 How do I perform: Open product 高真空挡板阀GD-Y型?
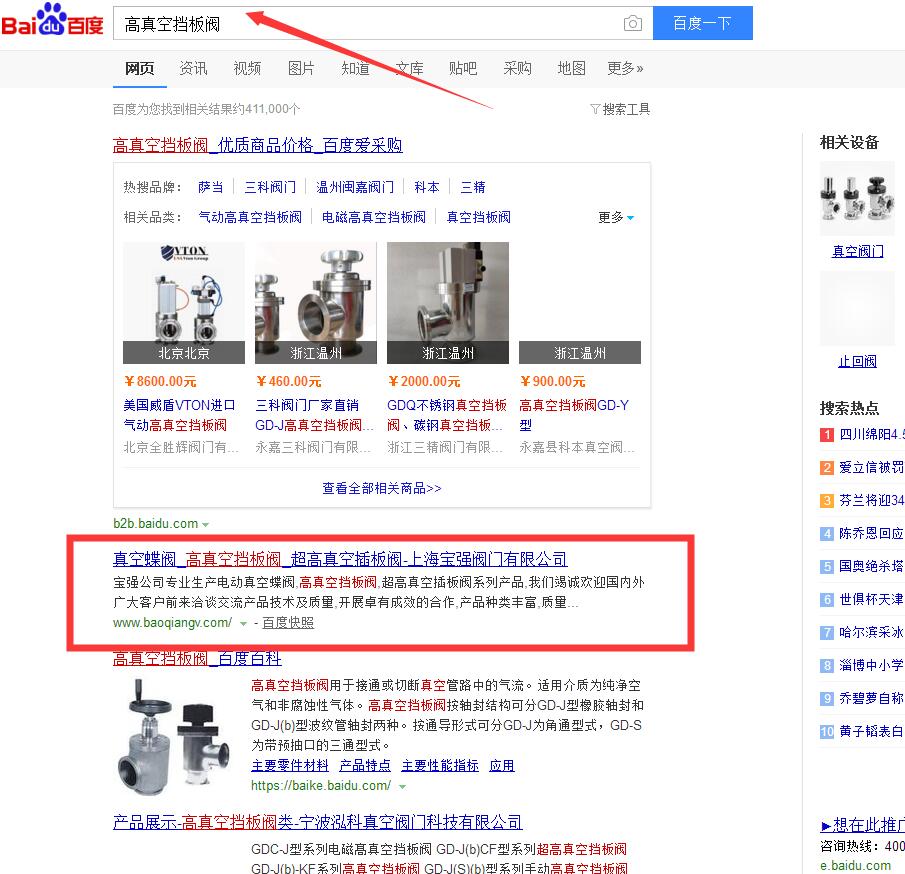[574, 415]
